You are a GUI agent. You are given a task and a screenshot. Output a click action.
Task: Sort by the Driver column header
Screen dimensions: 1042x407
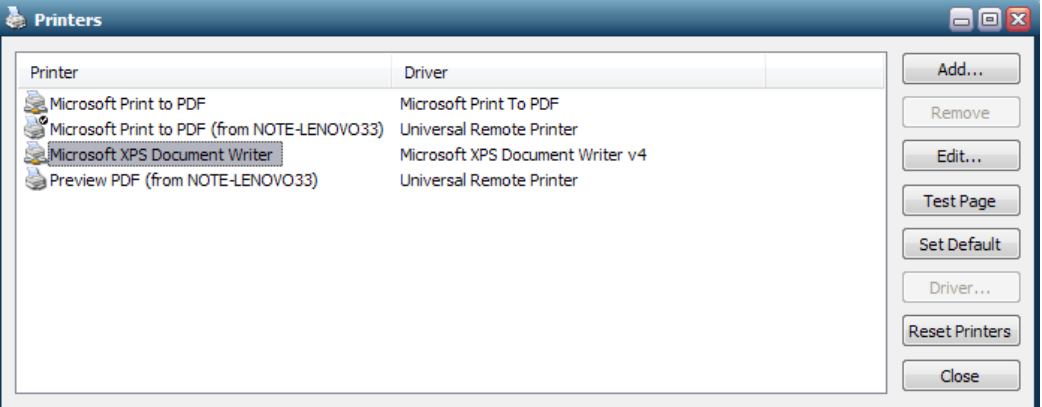[x=578, y=73]
